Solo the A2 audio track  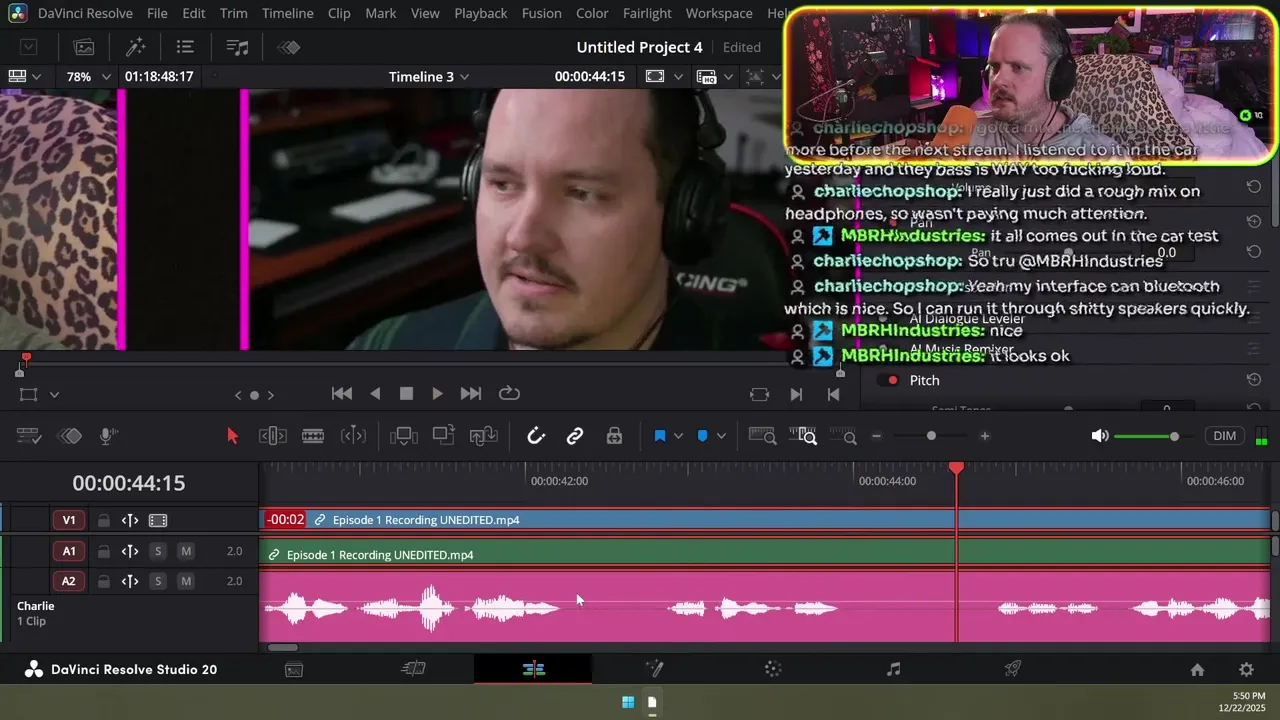coord(158,581)
